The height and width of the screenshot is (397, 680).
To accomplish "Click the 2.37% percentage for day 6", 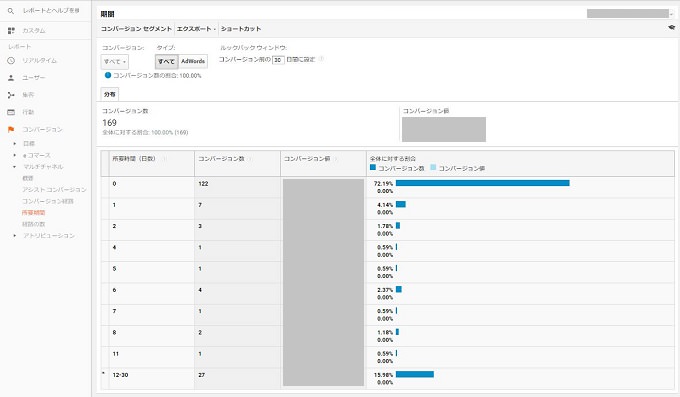I will tap(385, 290).
